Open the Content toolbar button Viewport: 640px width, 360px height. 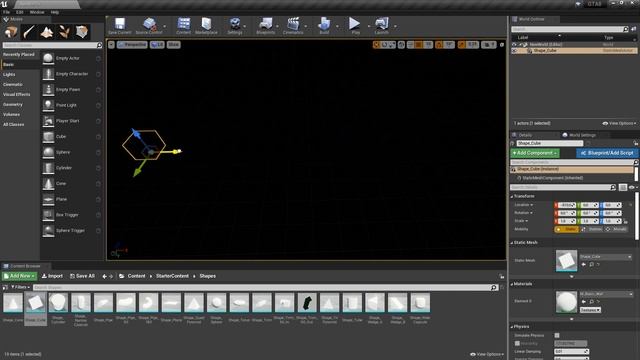tap(184, 26)
